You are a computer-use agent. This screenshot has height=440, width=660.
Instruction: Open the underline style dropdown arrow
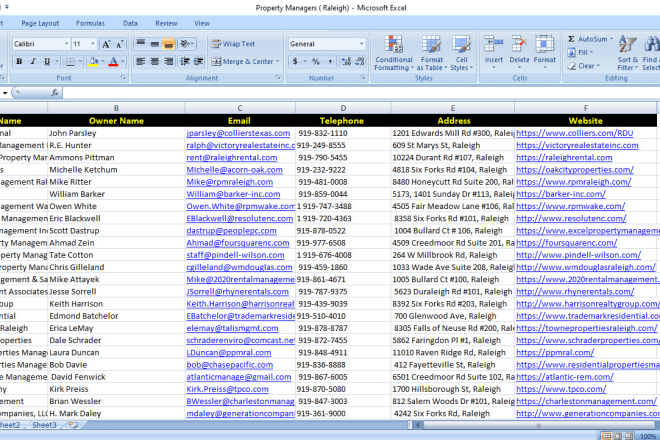(x=57, y=62)
